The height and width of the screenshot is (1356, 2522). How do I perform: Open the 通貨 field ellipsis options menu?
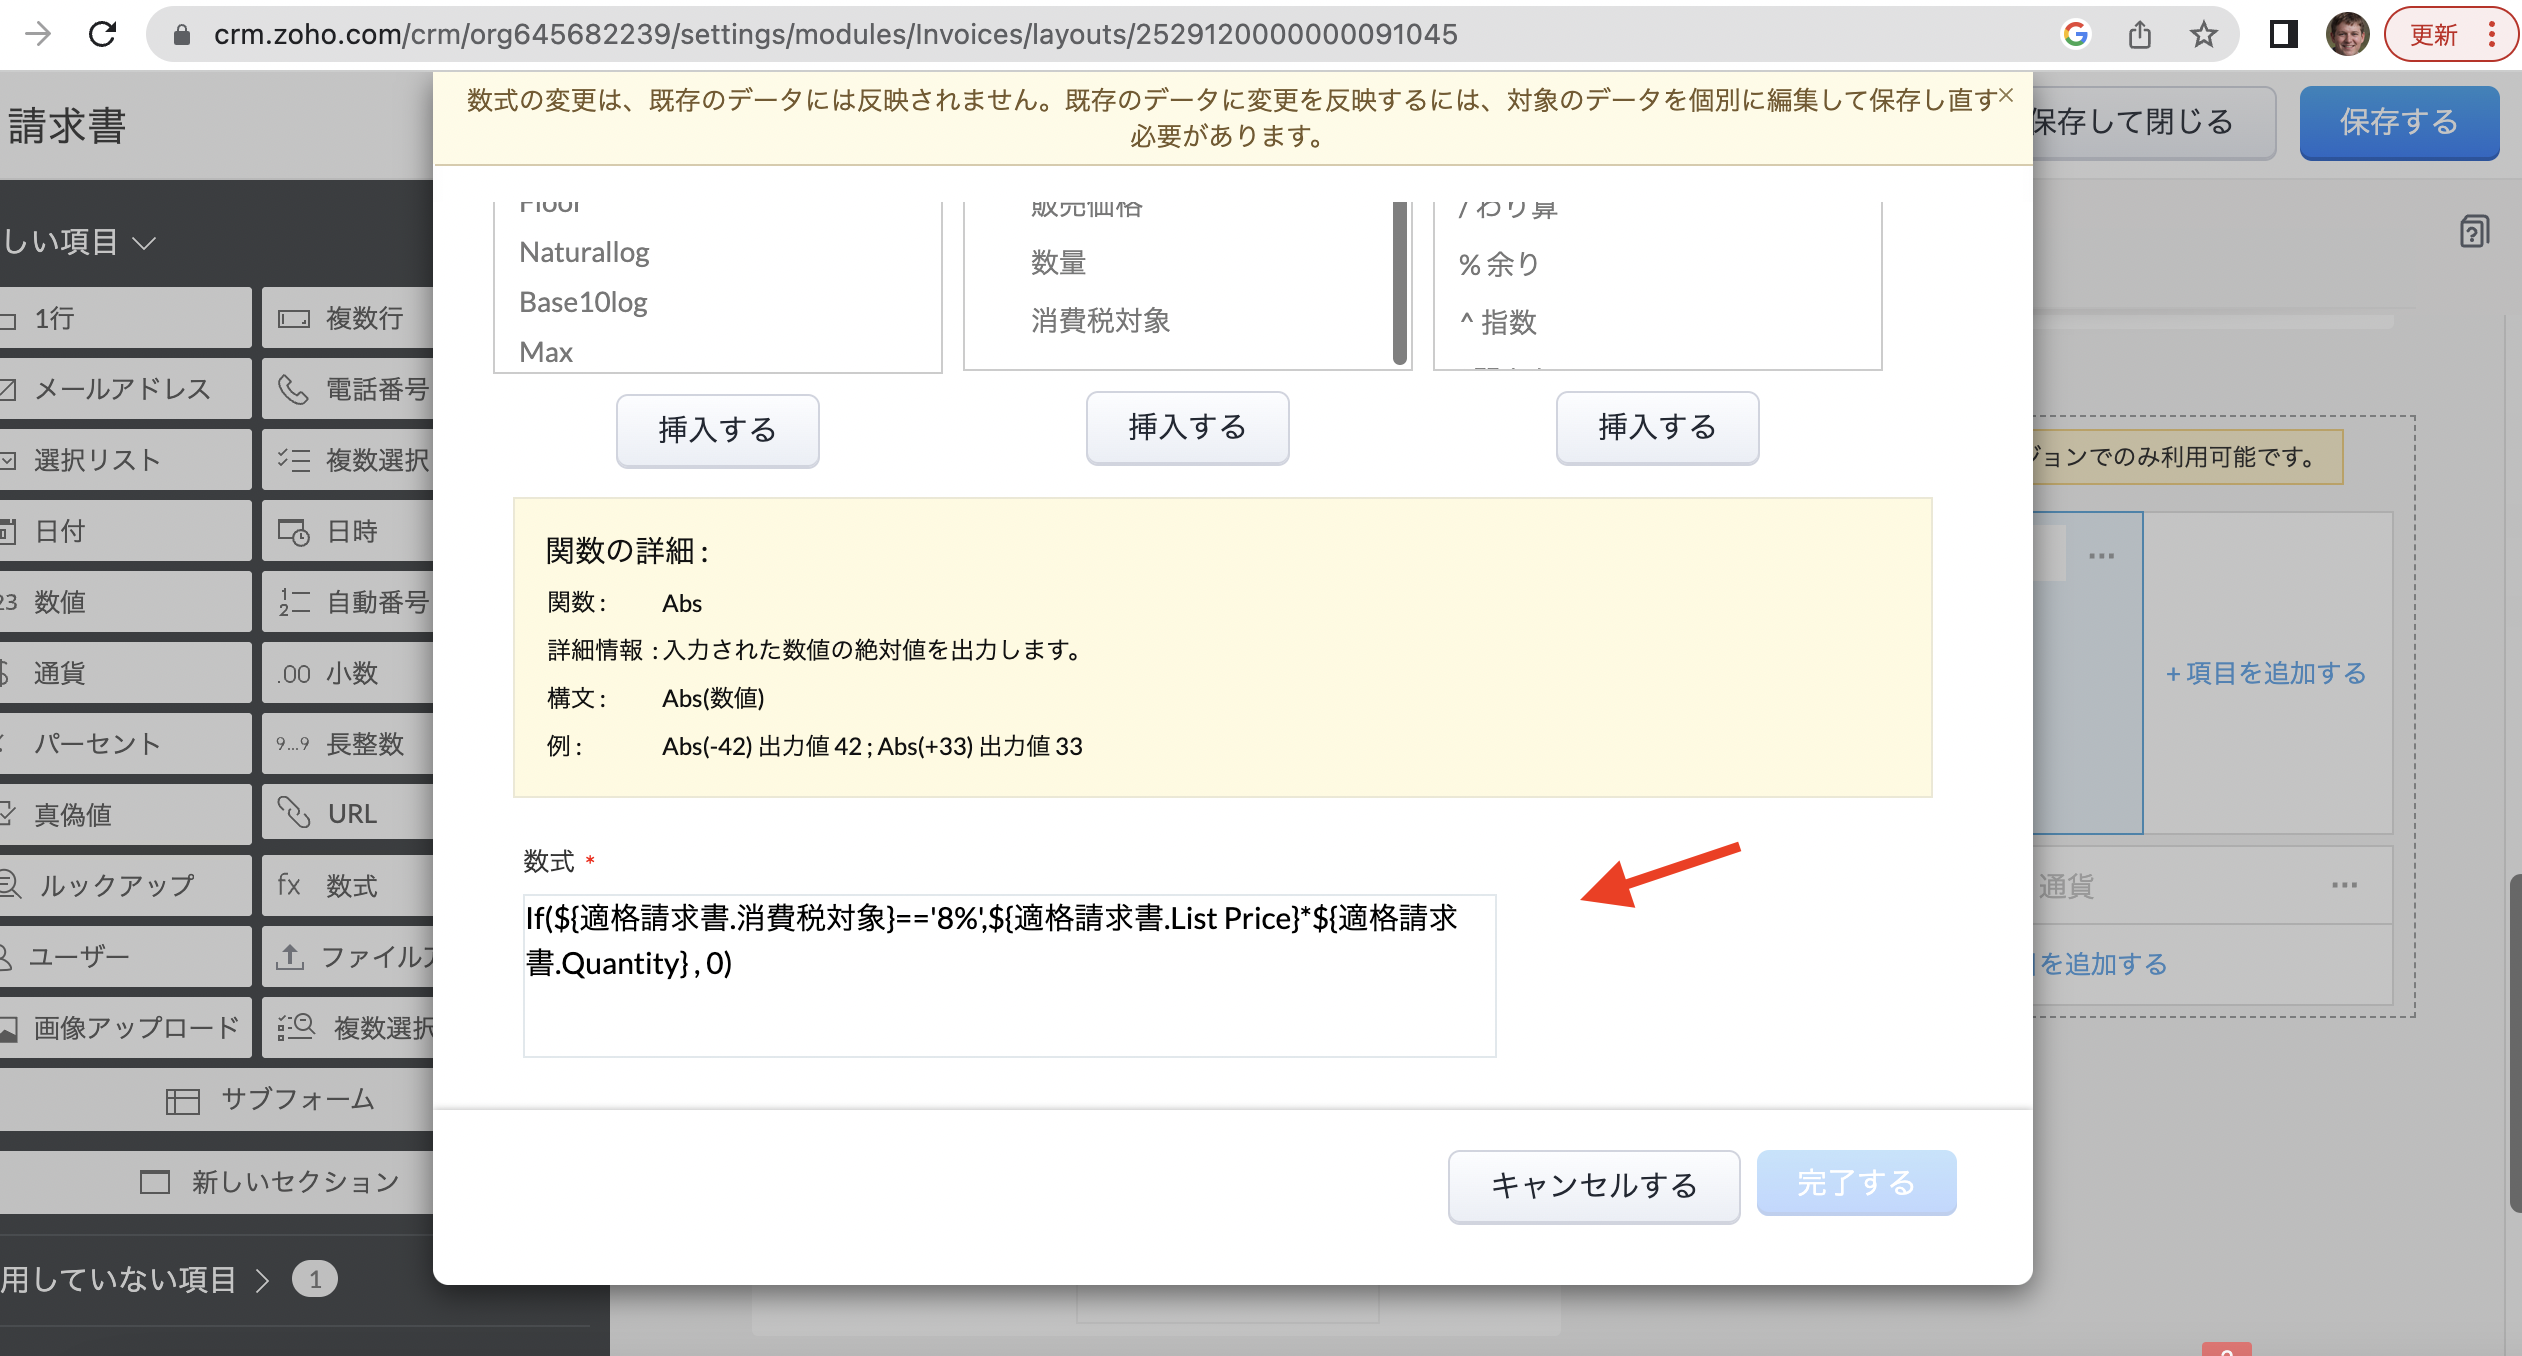2344,885
